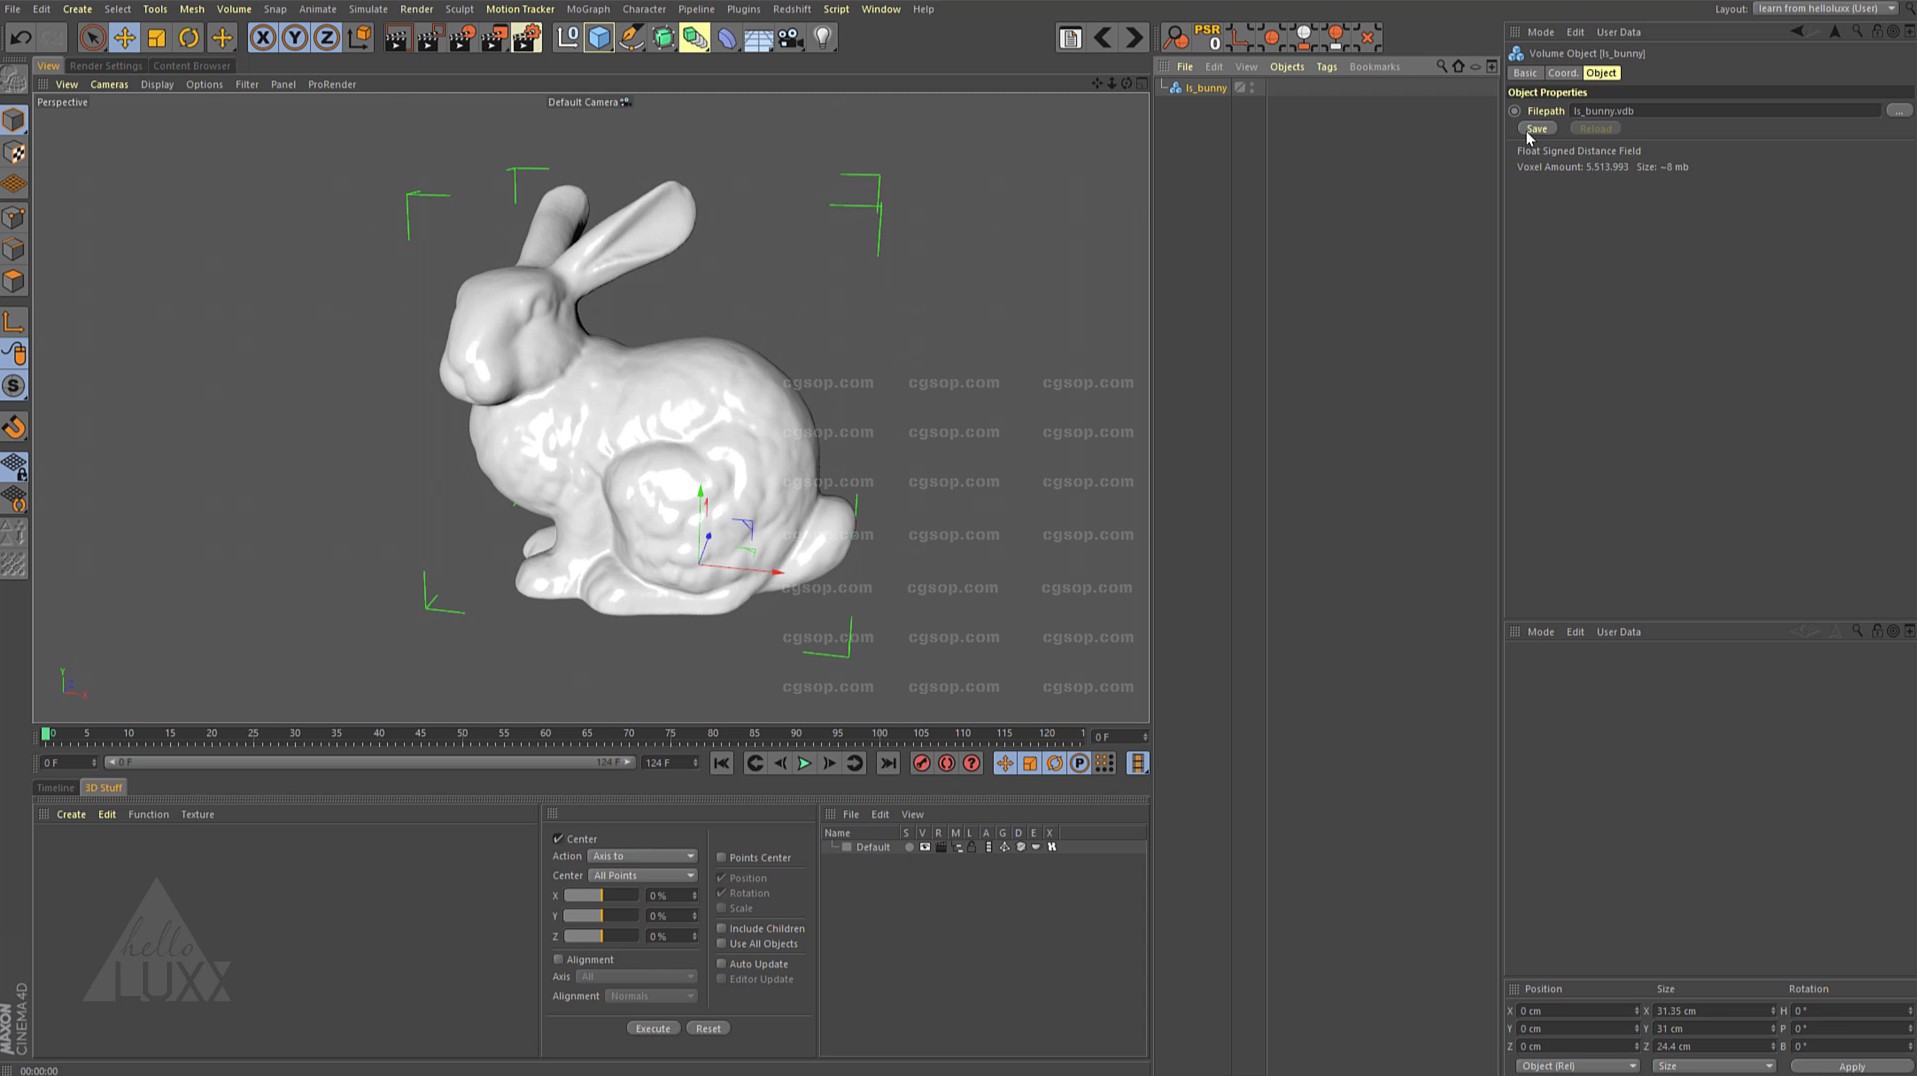This screenshot has height=1076, width=1917.
Task: Switch to the Coord. tab
Action: pos(1562,73)
